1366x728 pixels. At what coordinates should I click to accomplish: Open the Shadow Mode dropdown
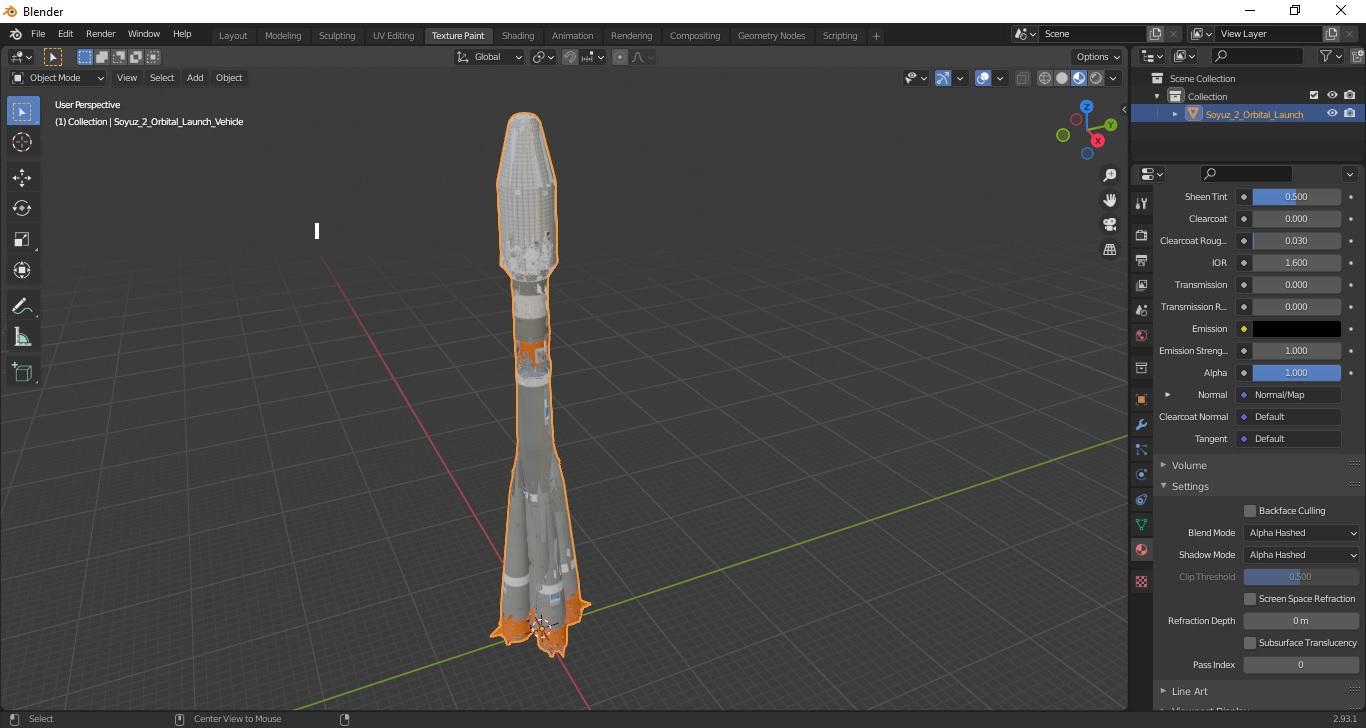(x=1302, y=555)
